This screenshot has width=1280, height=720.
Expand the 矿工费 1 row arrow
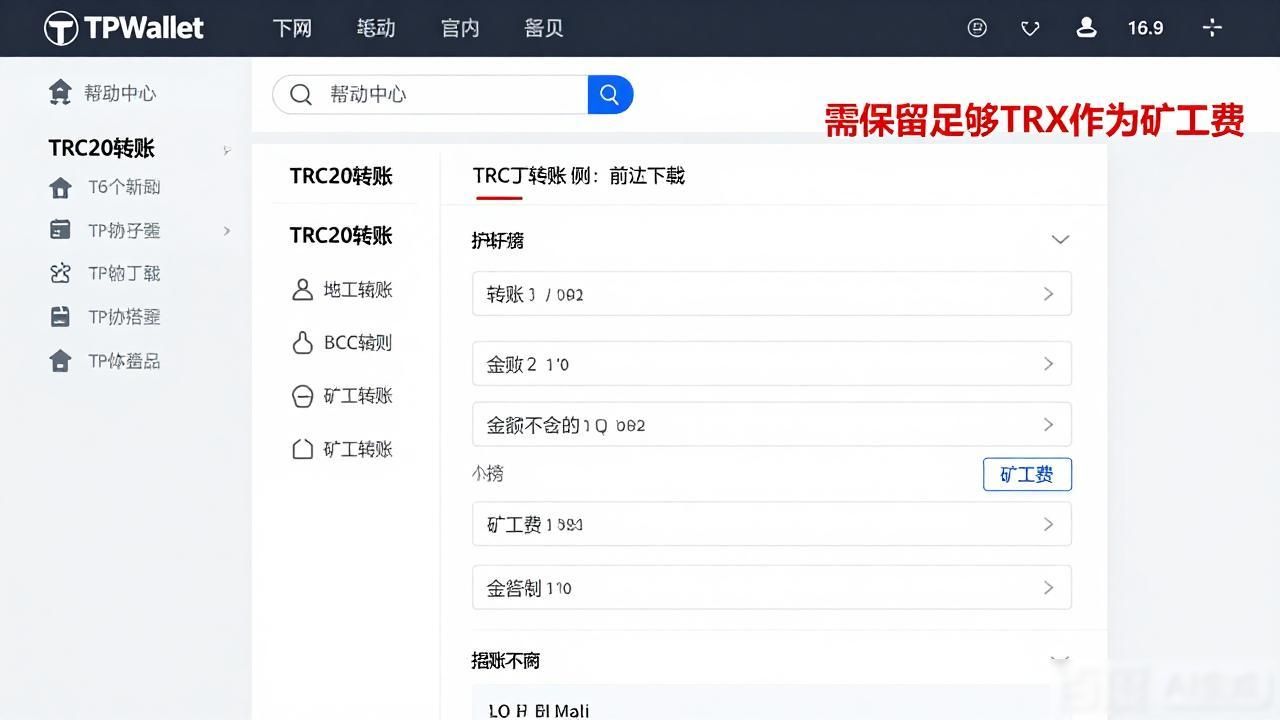(1048, 524)
